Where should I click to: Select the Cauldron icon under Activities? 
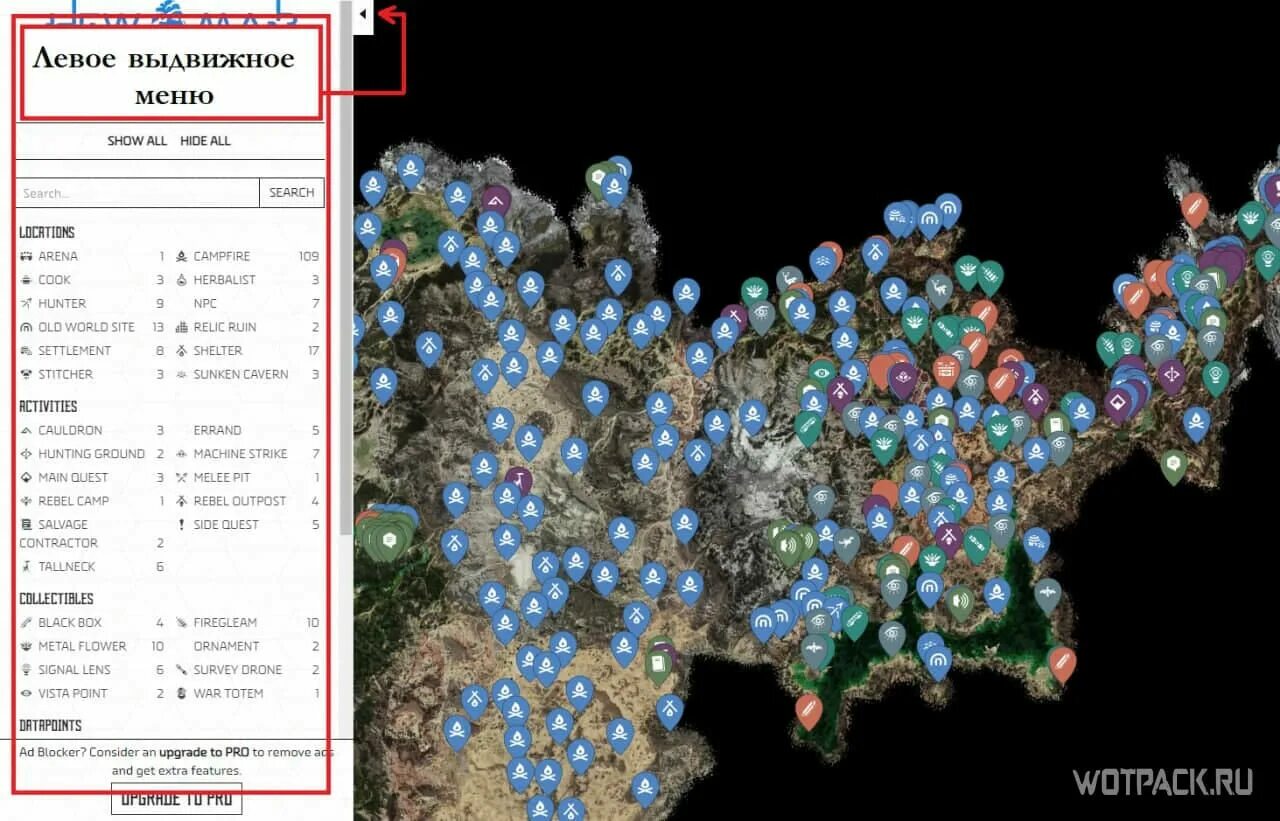[x=26, y=430]
